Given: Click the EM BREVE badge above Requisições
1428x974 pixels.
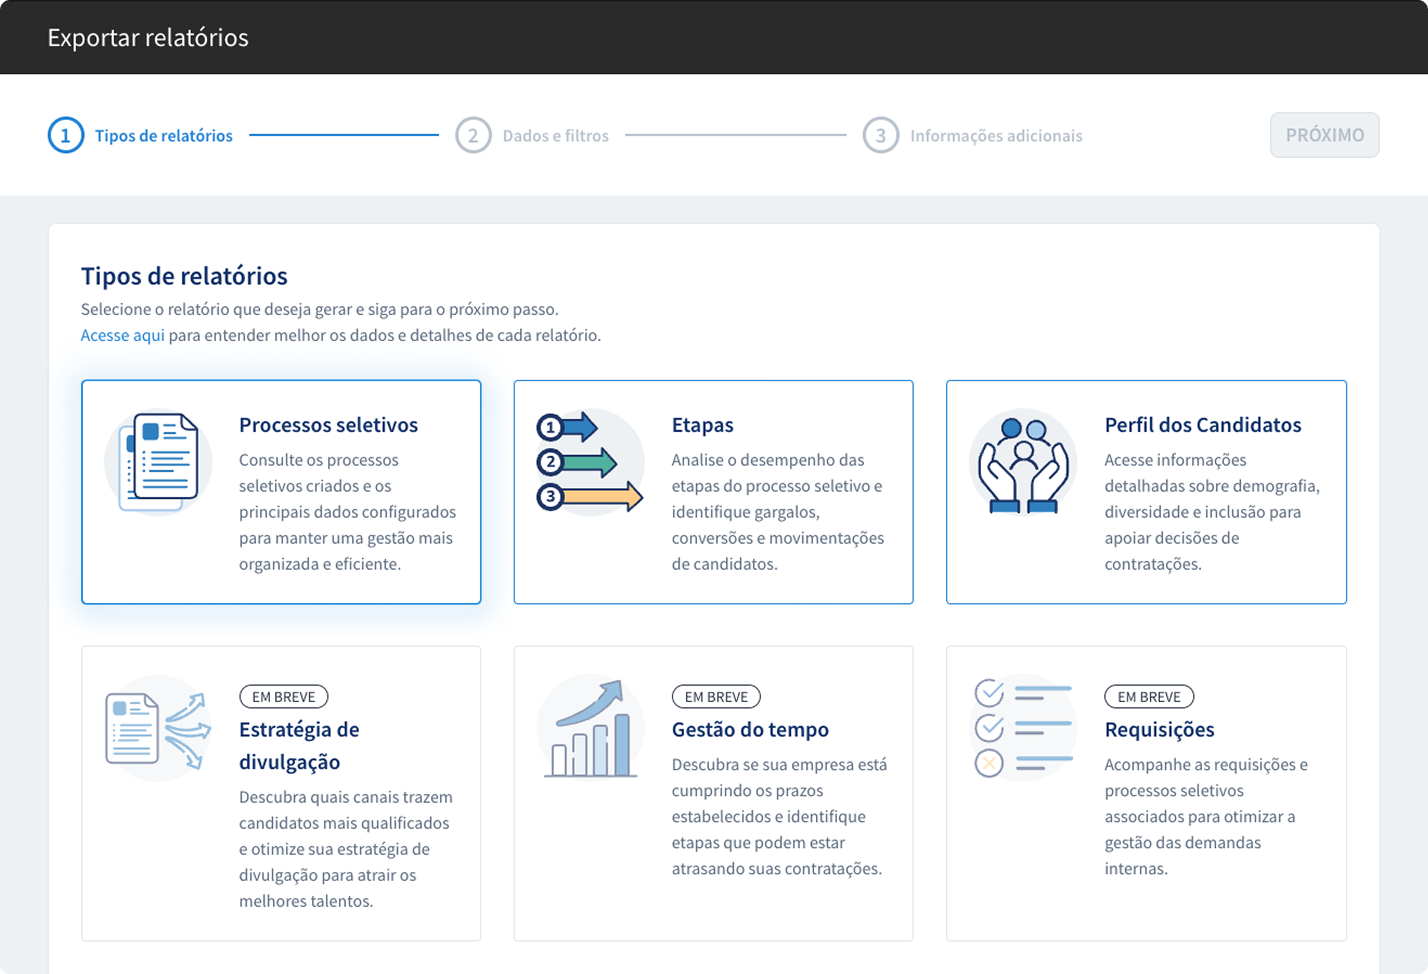Looking at the screenshot, I should click(x=1149, y=697).
